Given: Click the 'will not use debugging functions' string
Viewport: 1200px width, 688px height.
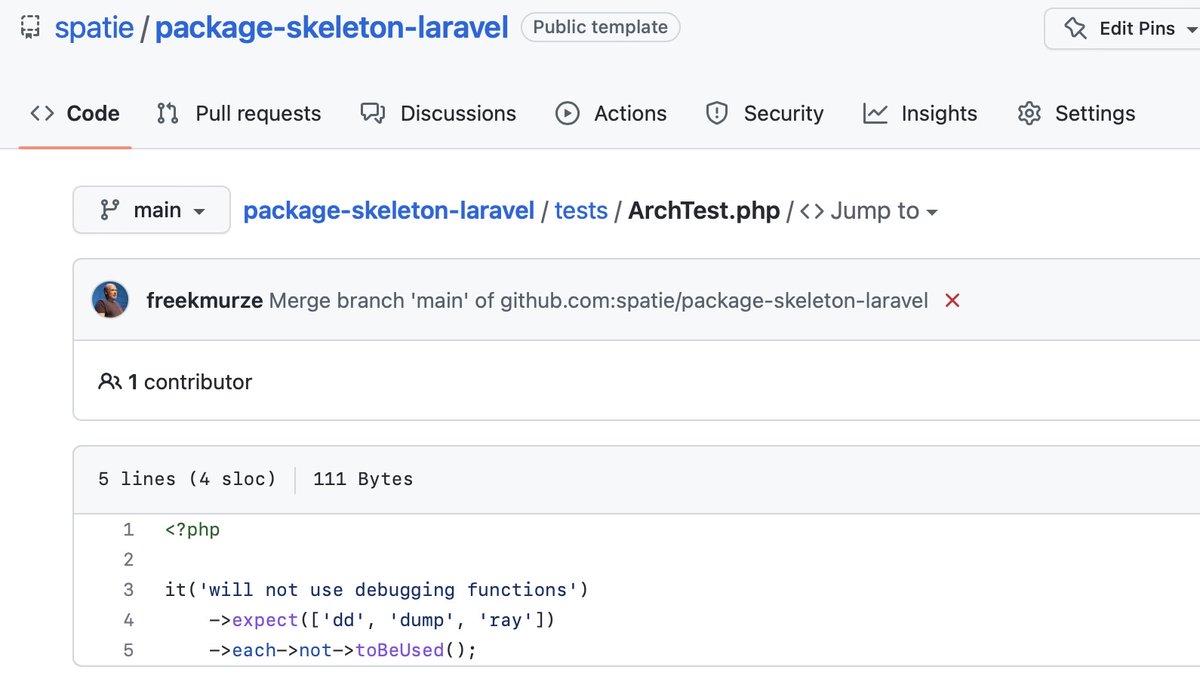Looking at the screenshot, I should tap(388, 589).
